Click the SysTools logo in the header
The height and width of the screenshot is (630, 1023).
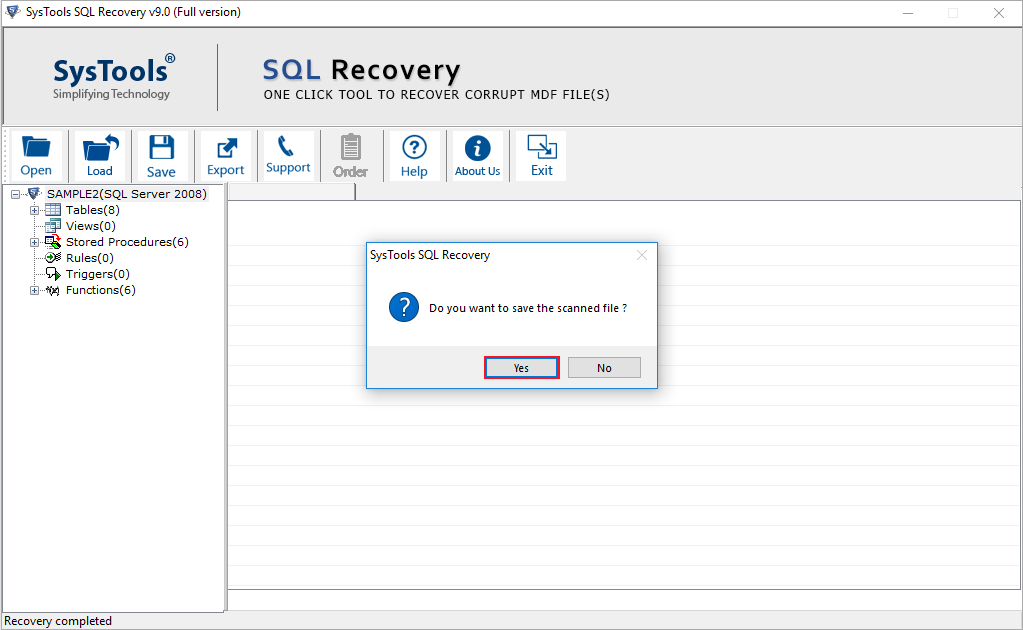(114, 77)
